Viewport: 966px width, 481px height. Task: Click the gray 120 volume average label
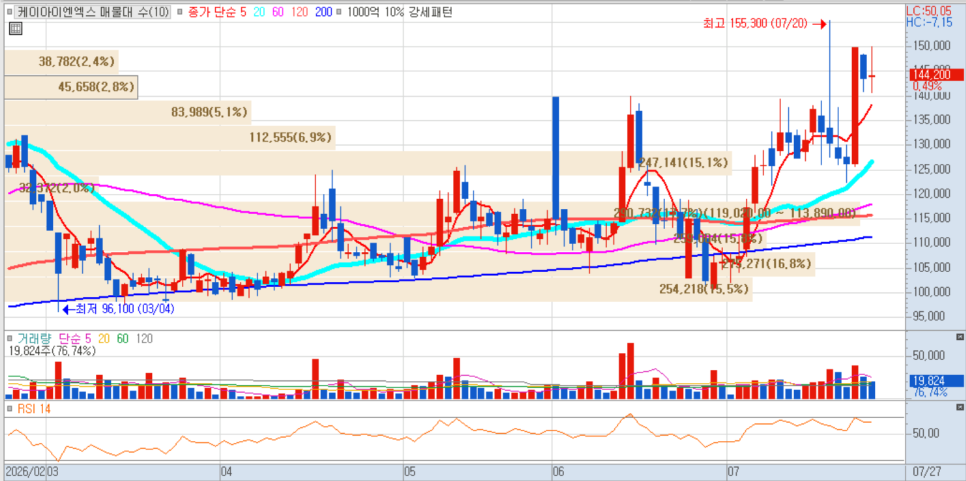pos(144,339)
